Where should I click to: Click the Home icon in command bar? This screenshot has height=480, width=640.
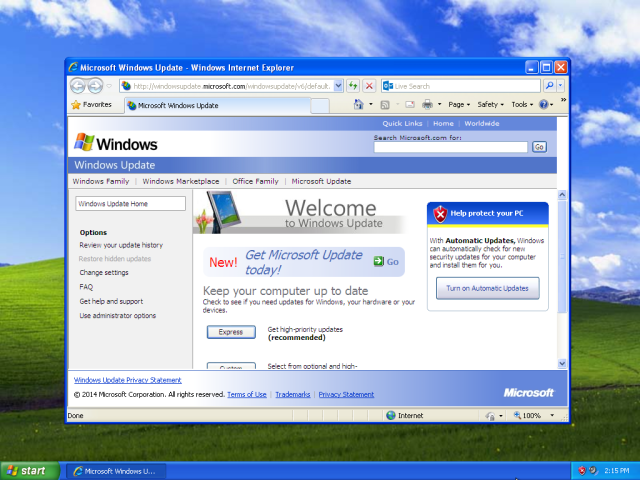(359, 104)
